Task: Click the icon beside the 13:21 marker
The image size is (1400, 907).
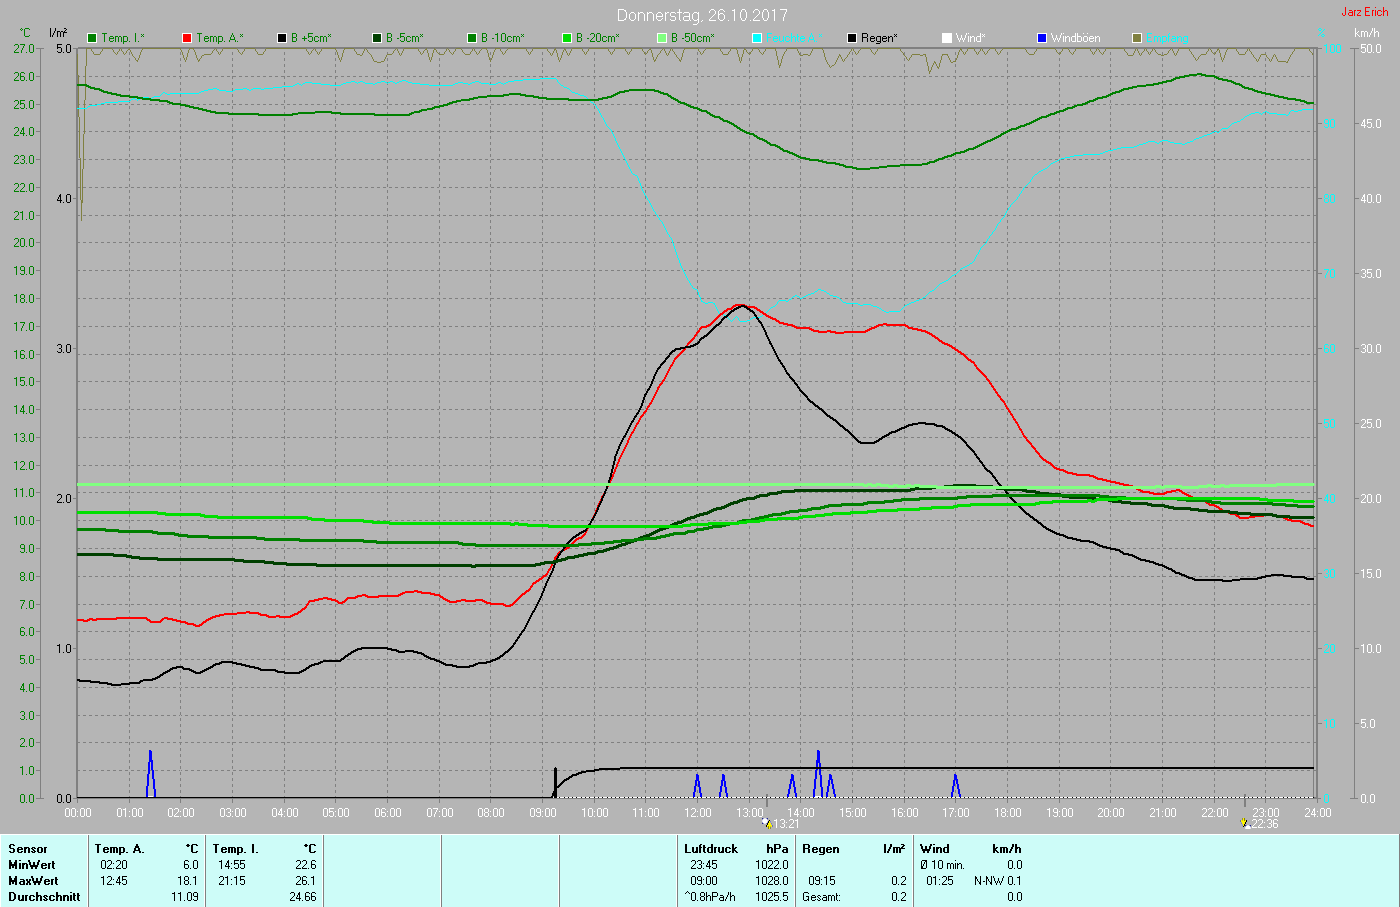Action: pyautogui.click(x=766, y=823)
